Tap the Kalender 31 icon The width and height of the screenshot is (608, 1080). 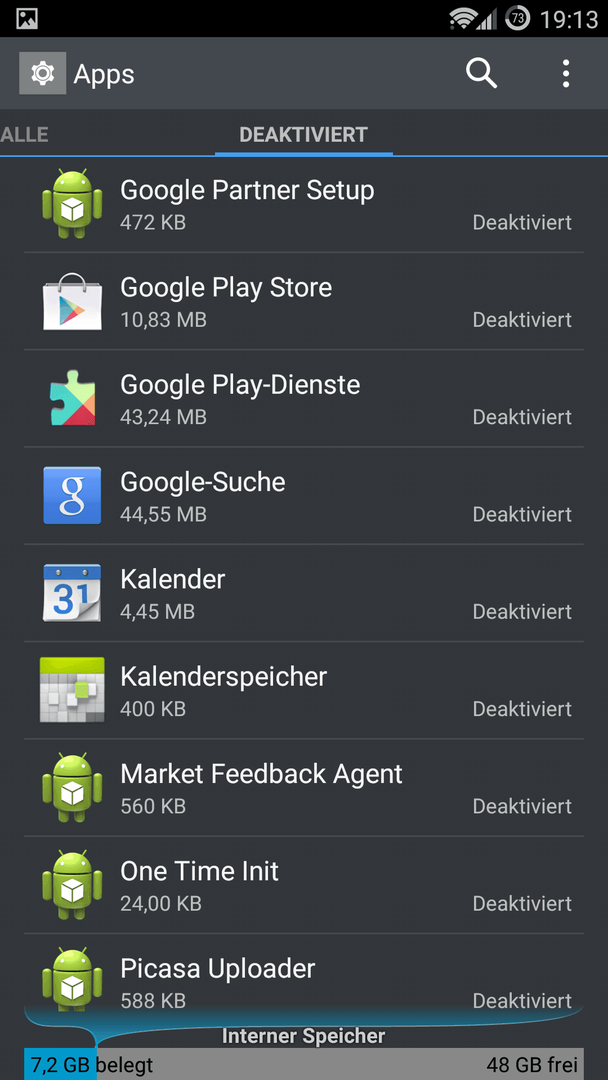click(72, 592)
